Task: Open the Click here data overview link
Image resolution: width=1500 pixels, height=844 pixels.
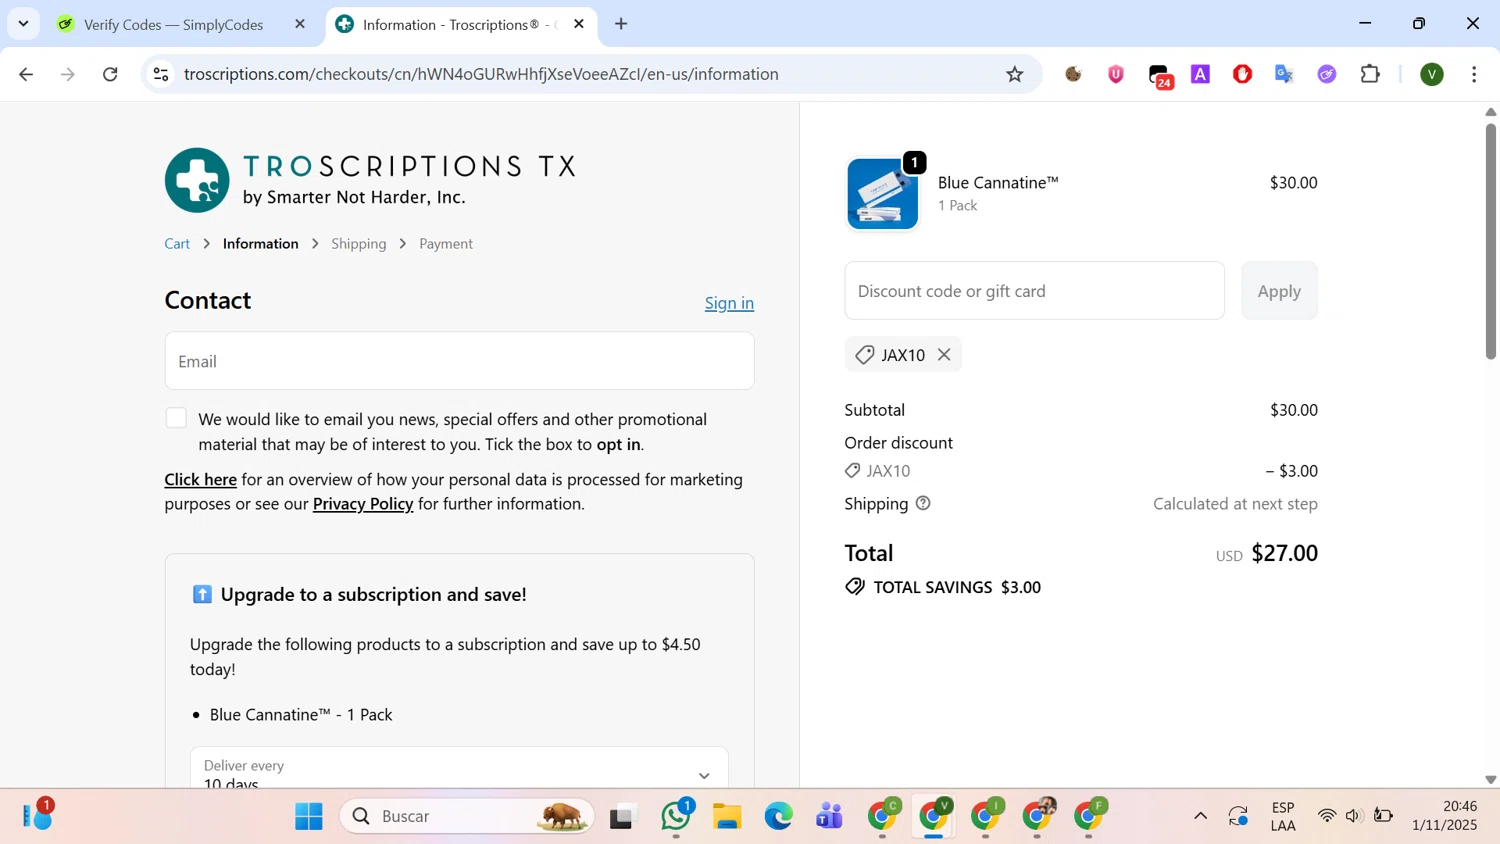Action: click(x=200, y=479)
